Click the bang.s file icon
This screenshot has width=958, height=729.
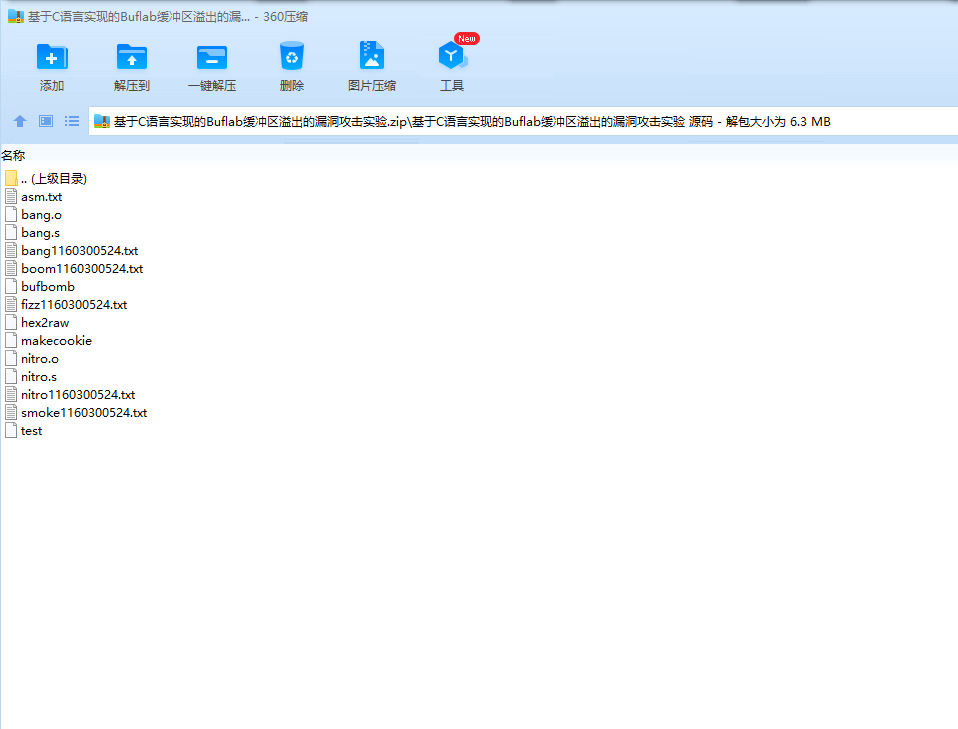pyautogui.click(x=11, y=232)
